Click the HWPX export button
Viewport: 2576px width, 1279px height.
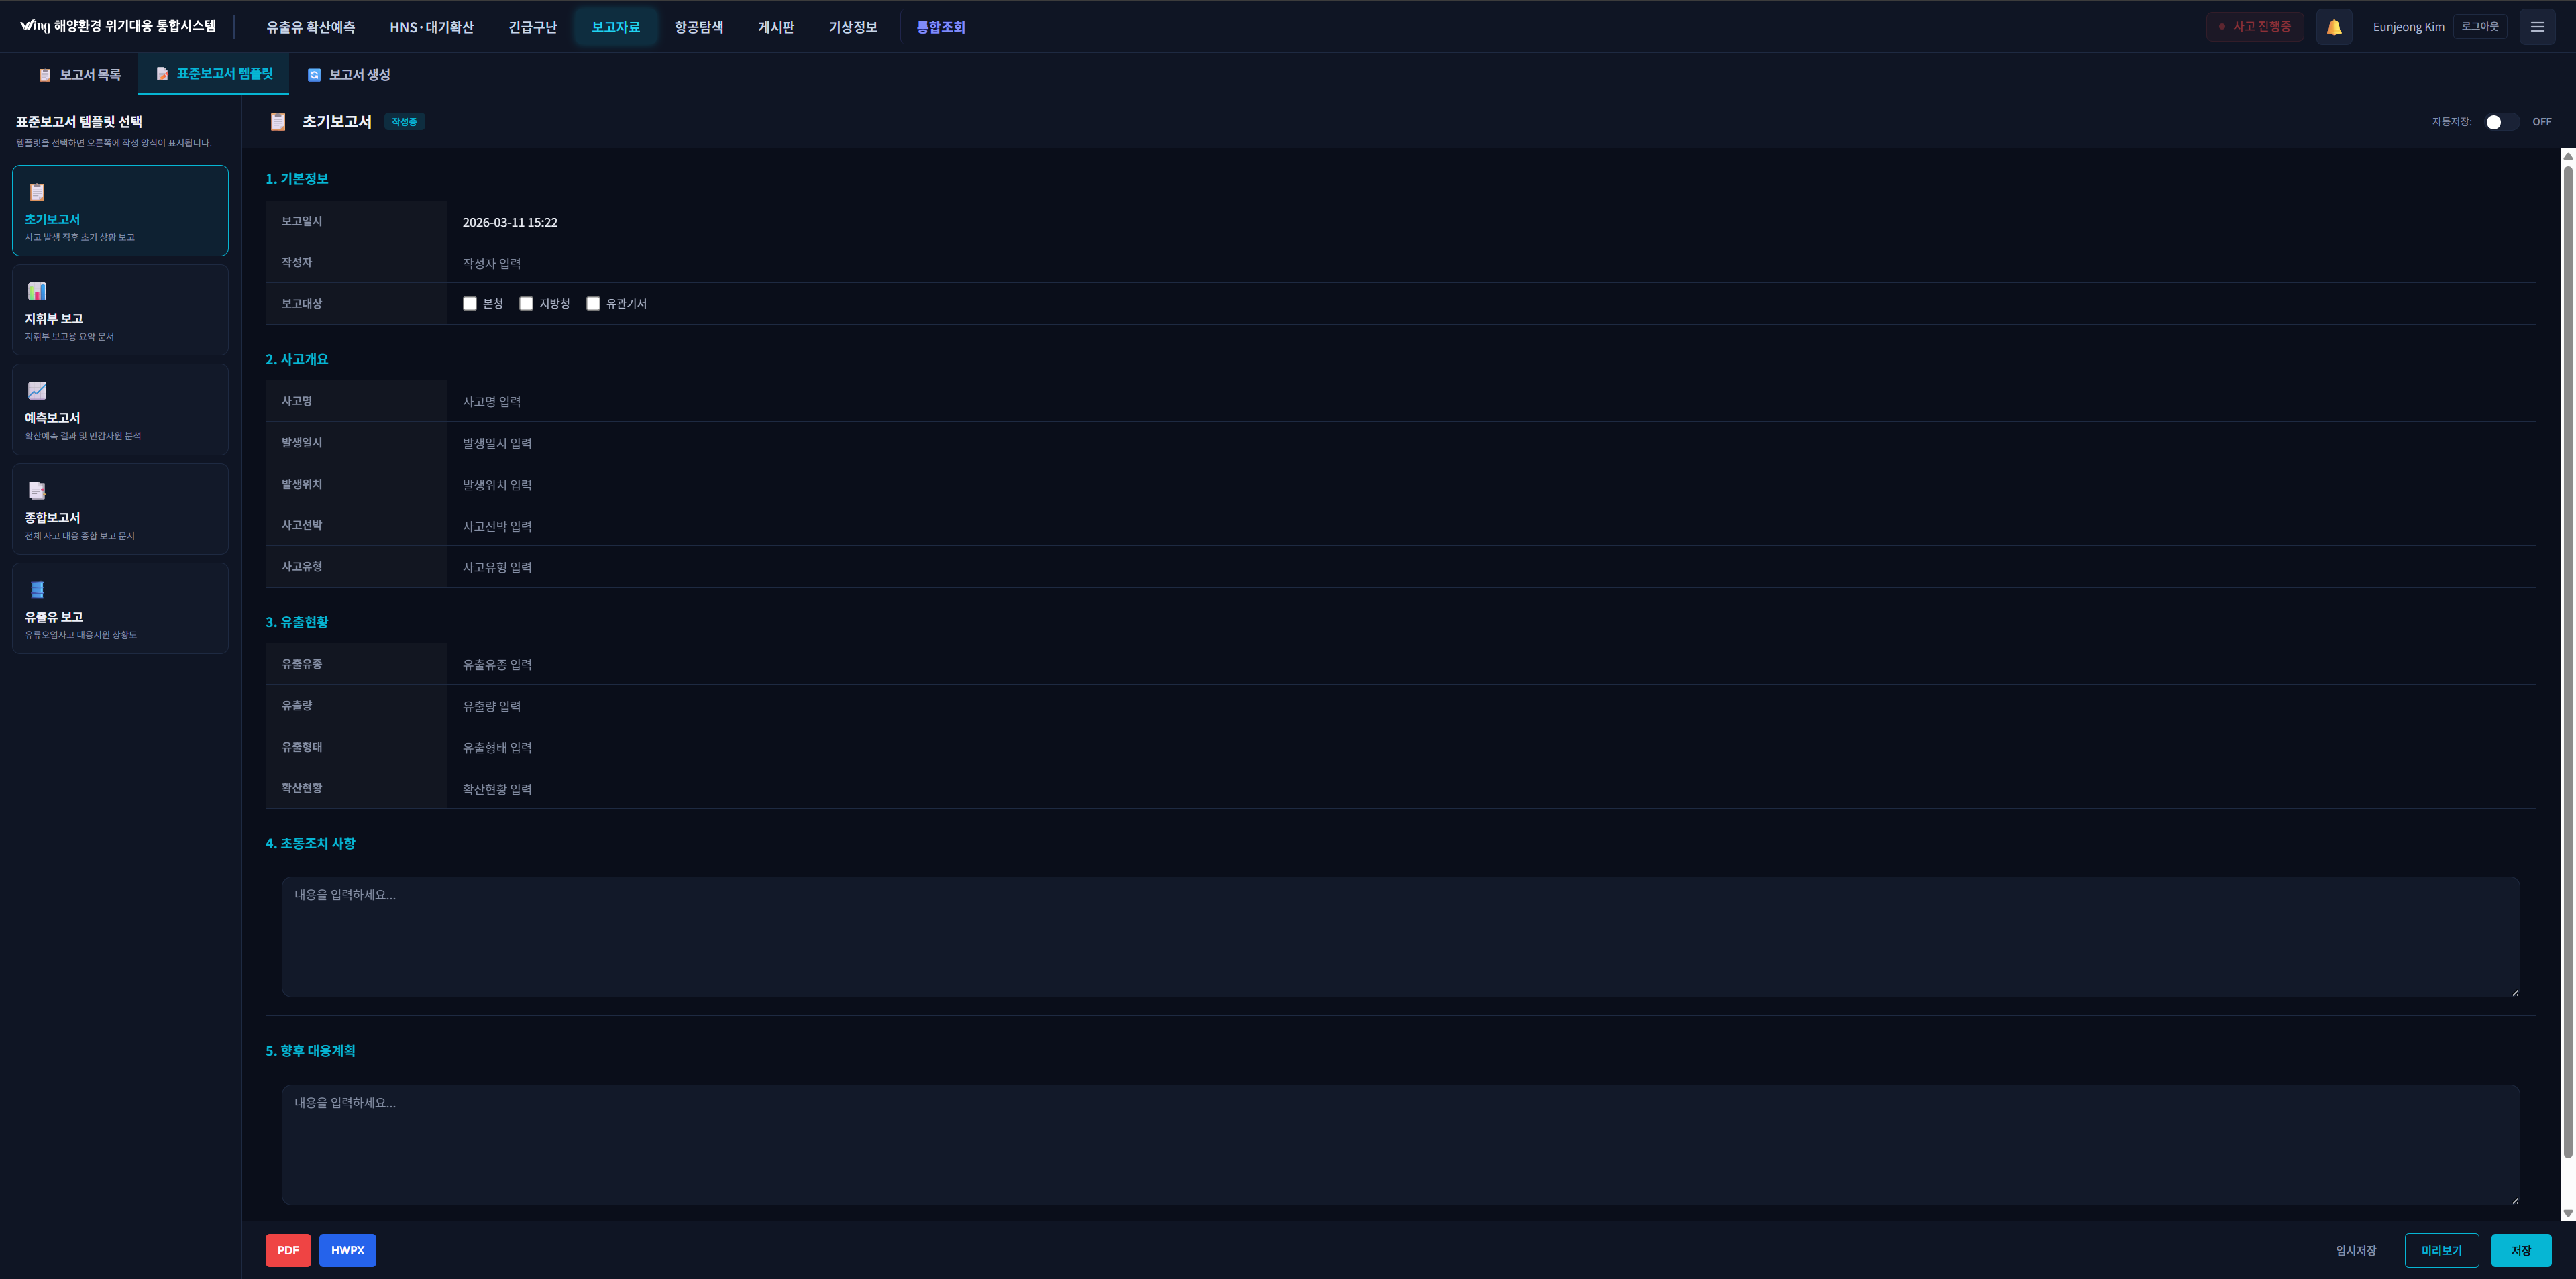click(347, 1250)
